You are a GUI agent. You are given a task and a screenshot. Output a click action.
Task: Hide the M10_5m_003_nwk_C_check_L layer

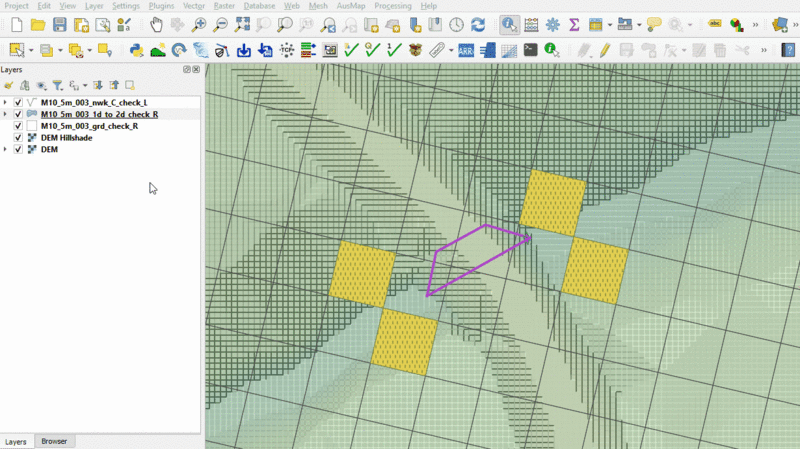pos(18,102)
